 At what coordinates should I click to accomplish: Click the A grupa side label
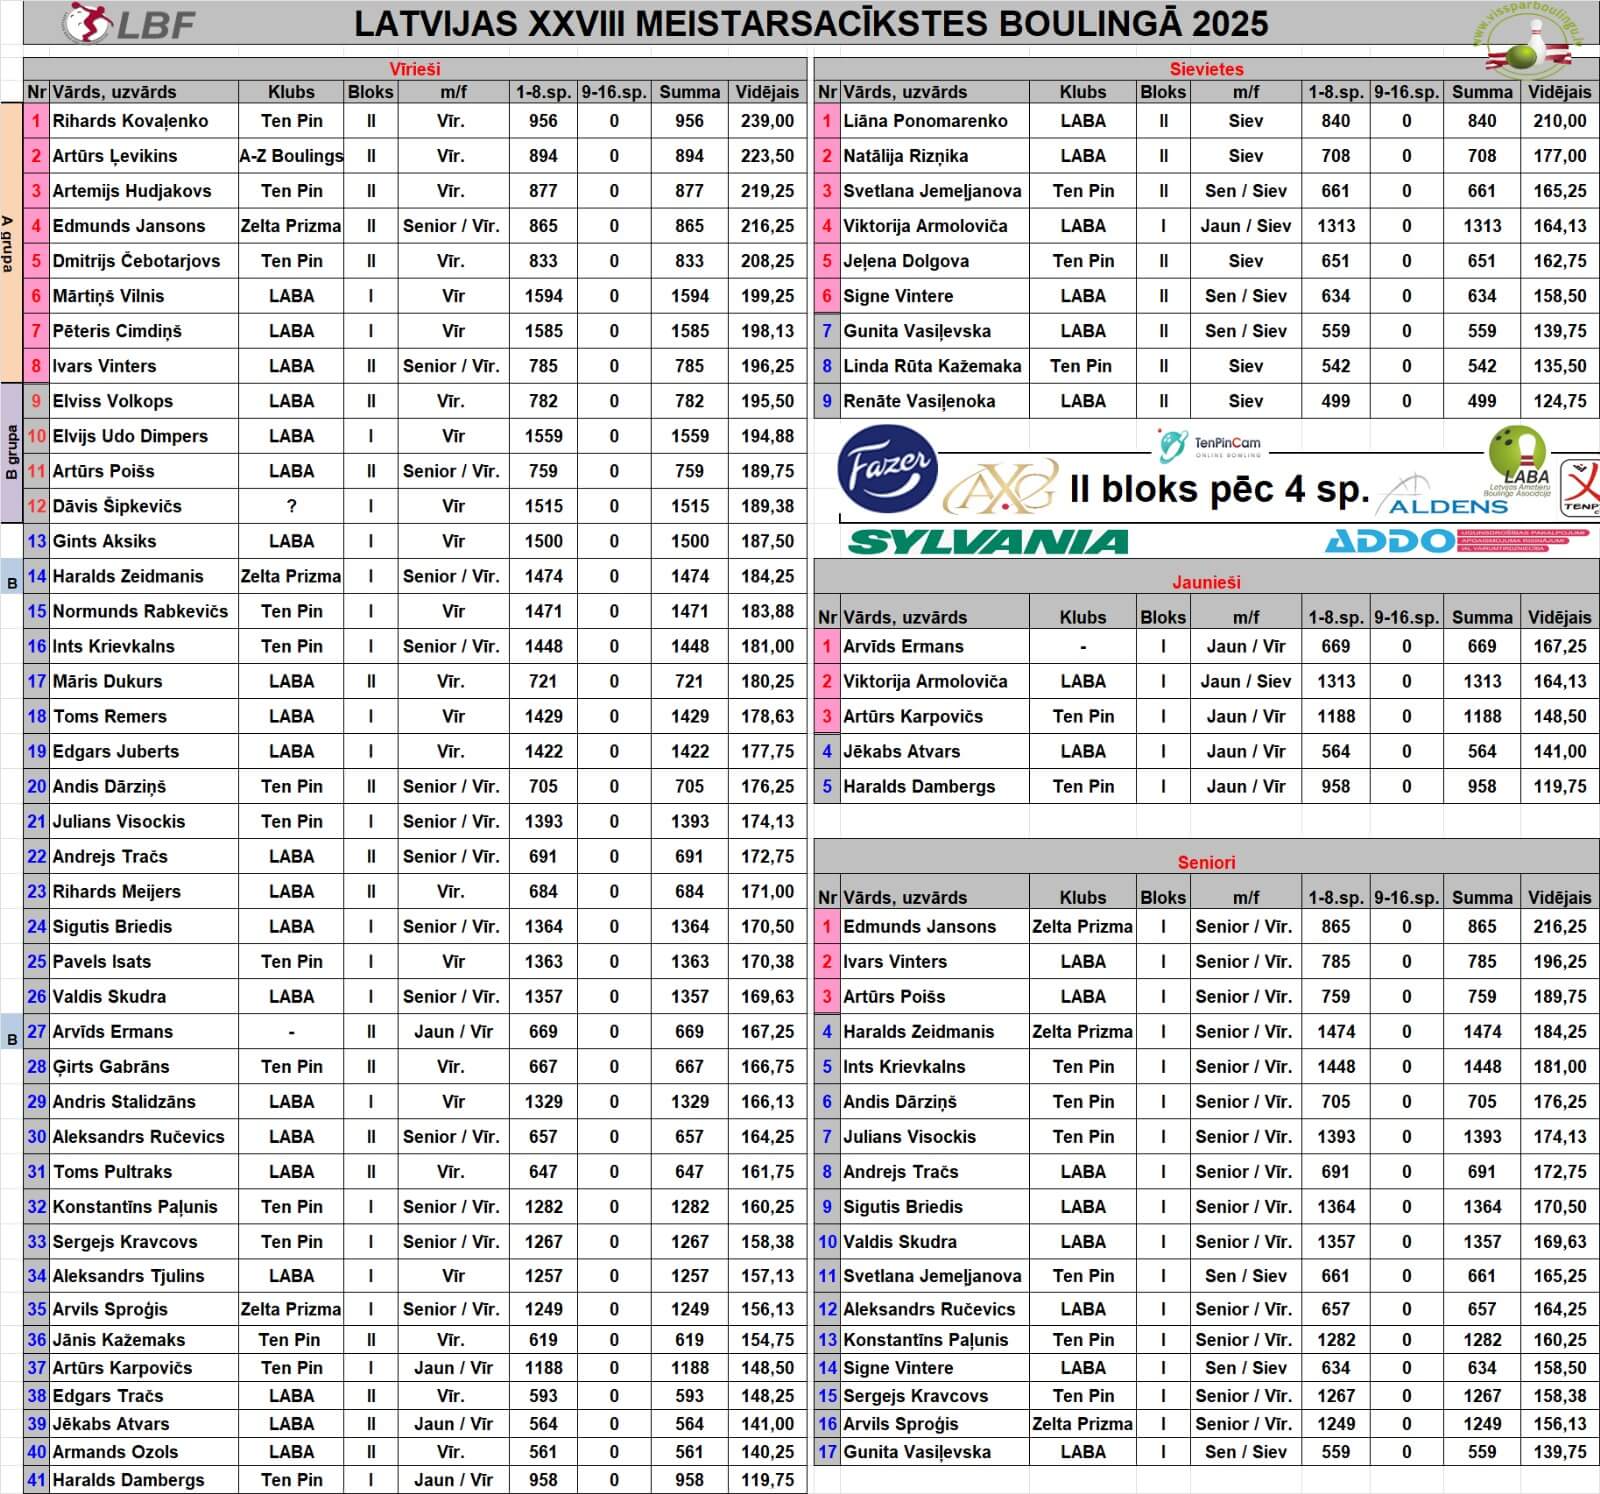click(x=9, y=243)
